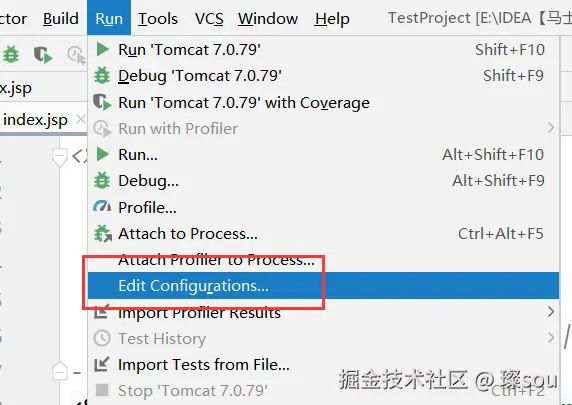
Task: Expand the Test History submenu arrow
Action: coord(551,338)
